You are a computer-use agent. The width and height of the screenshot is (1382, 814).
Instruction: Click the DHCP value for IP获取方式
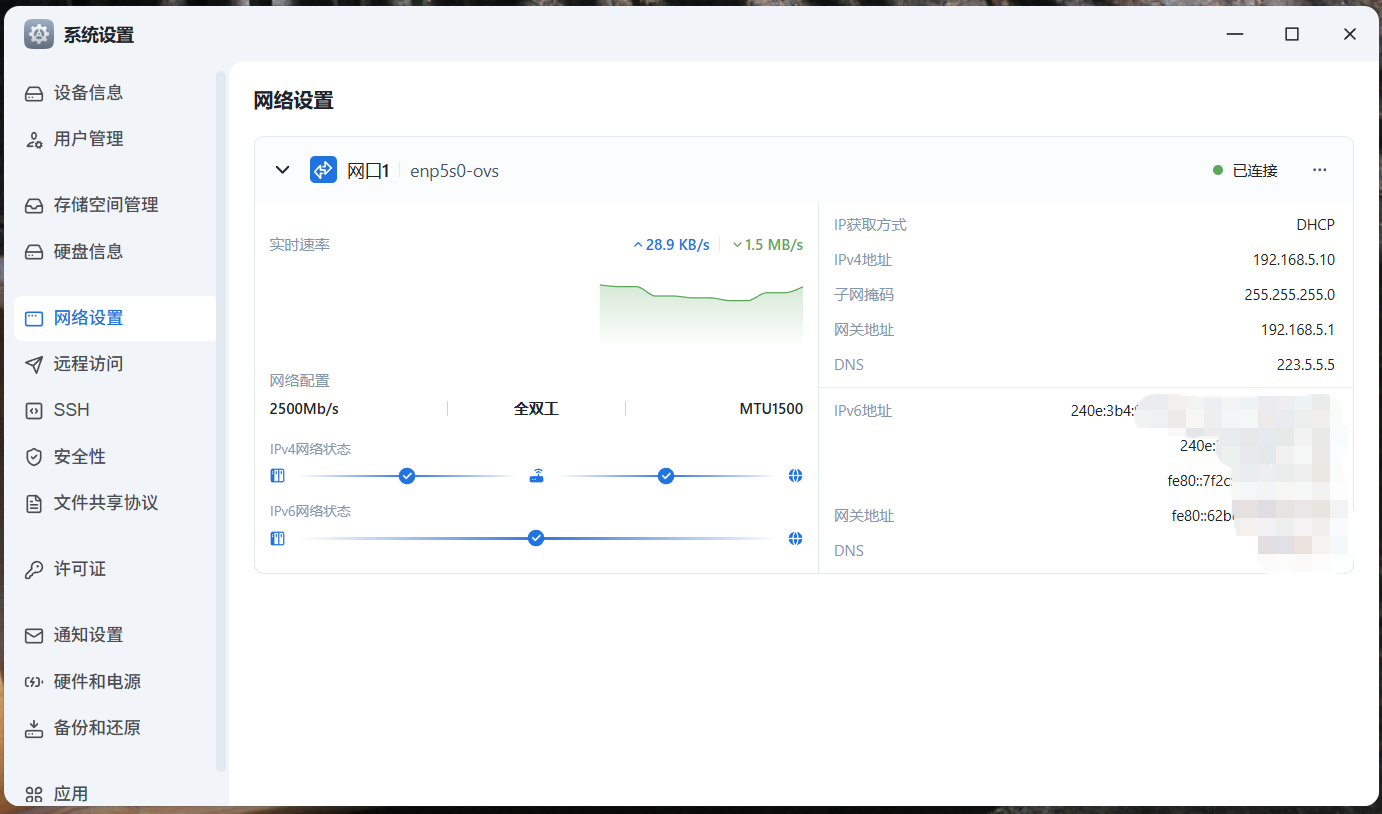coord(1316,225)
